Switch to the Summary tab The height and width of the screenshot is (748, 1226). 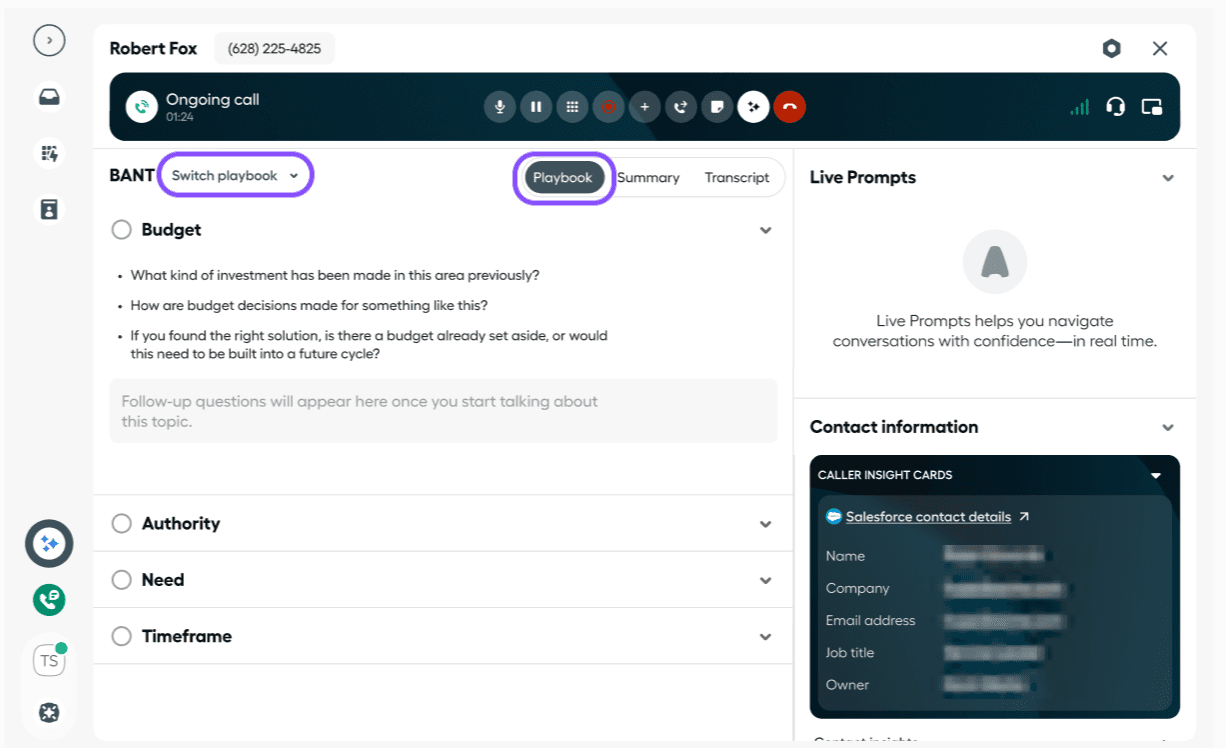point(648,177)
